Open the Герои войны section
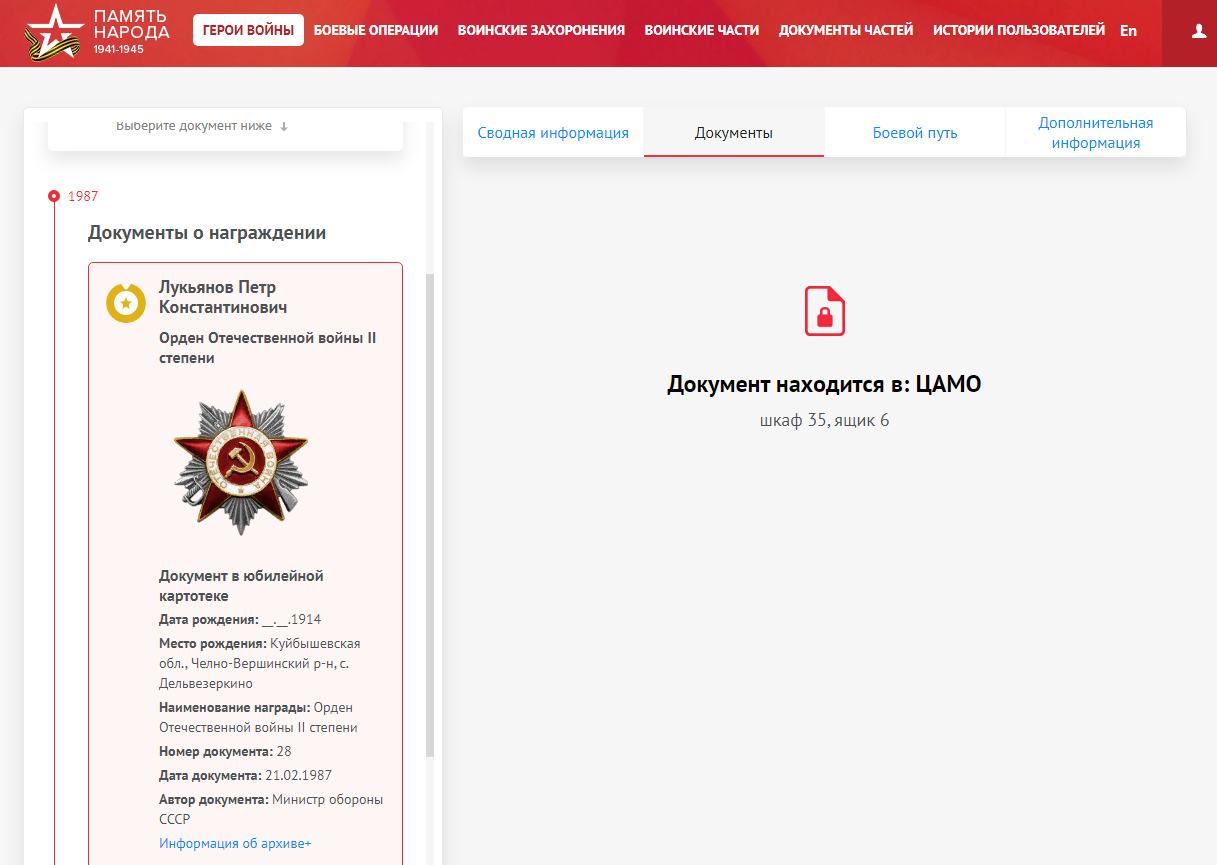 click(x=248, y=30)
